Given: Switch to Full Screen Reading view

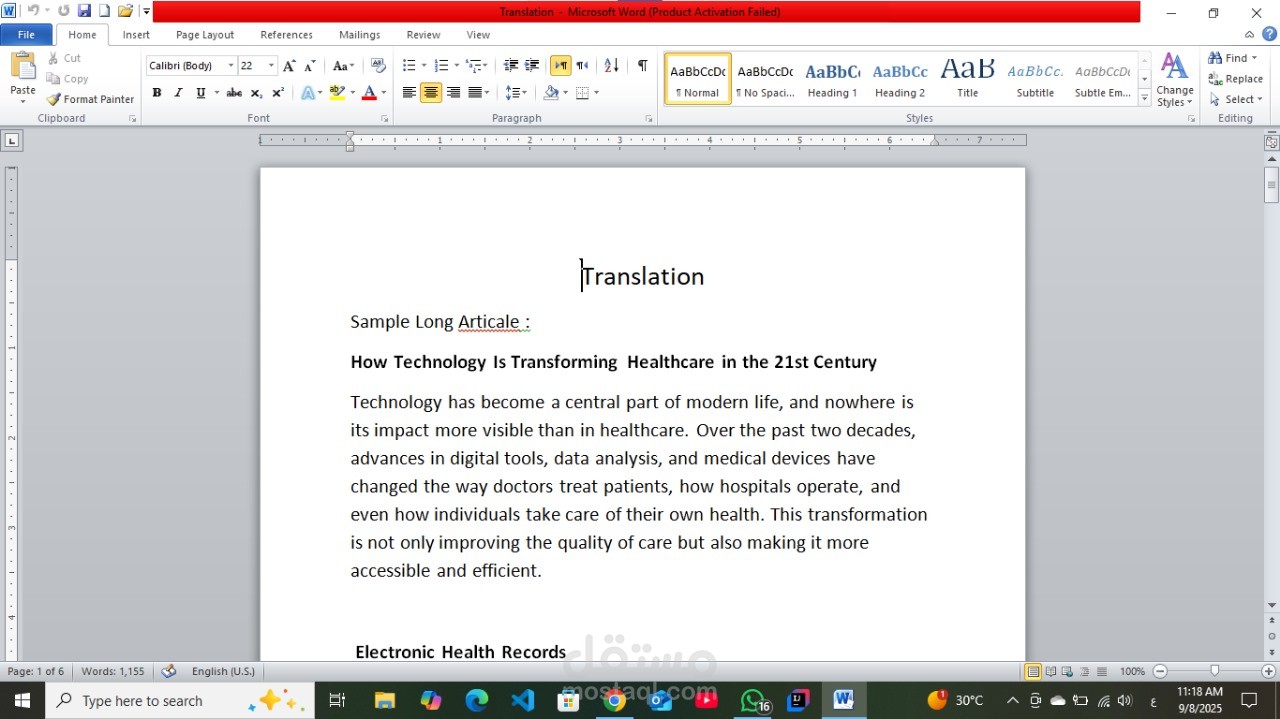Looking at the screenshot, I should coord(1050,671).
